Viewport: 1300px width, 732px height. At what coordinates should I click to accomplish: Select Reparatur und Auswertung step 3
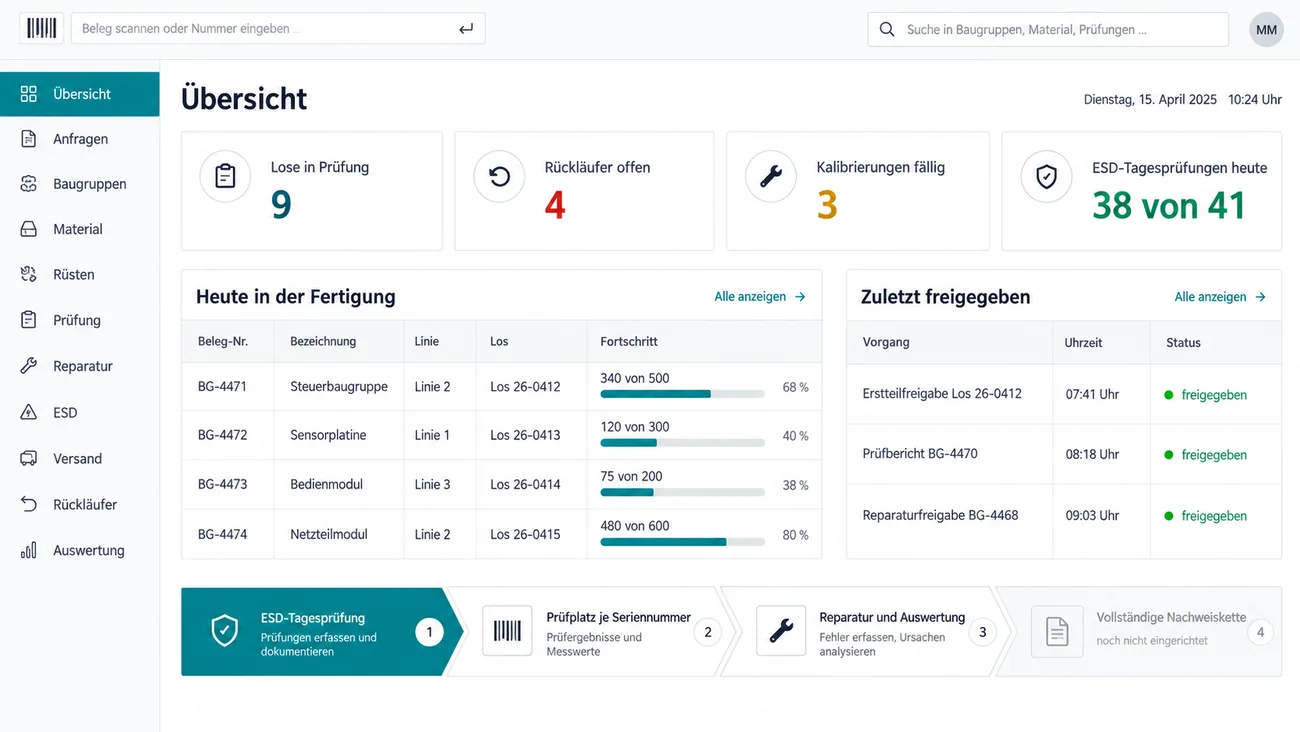pyautogui.click(x=868, y=631)
